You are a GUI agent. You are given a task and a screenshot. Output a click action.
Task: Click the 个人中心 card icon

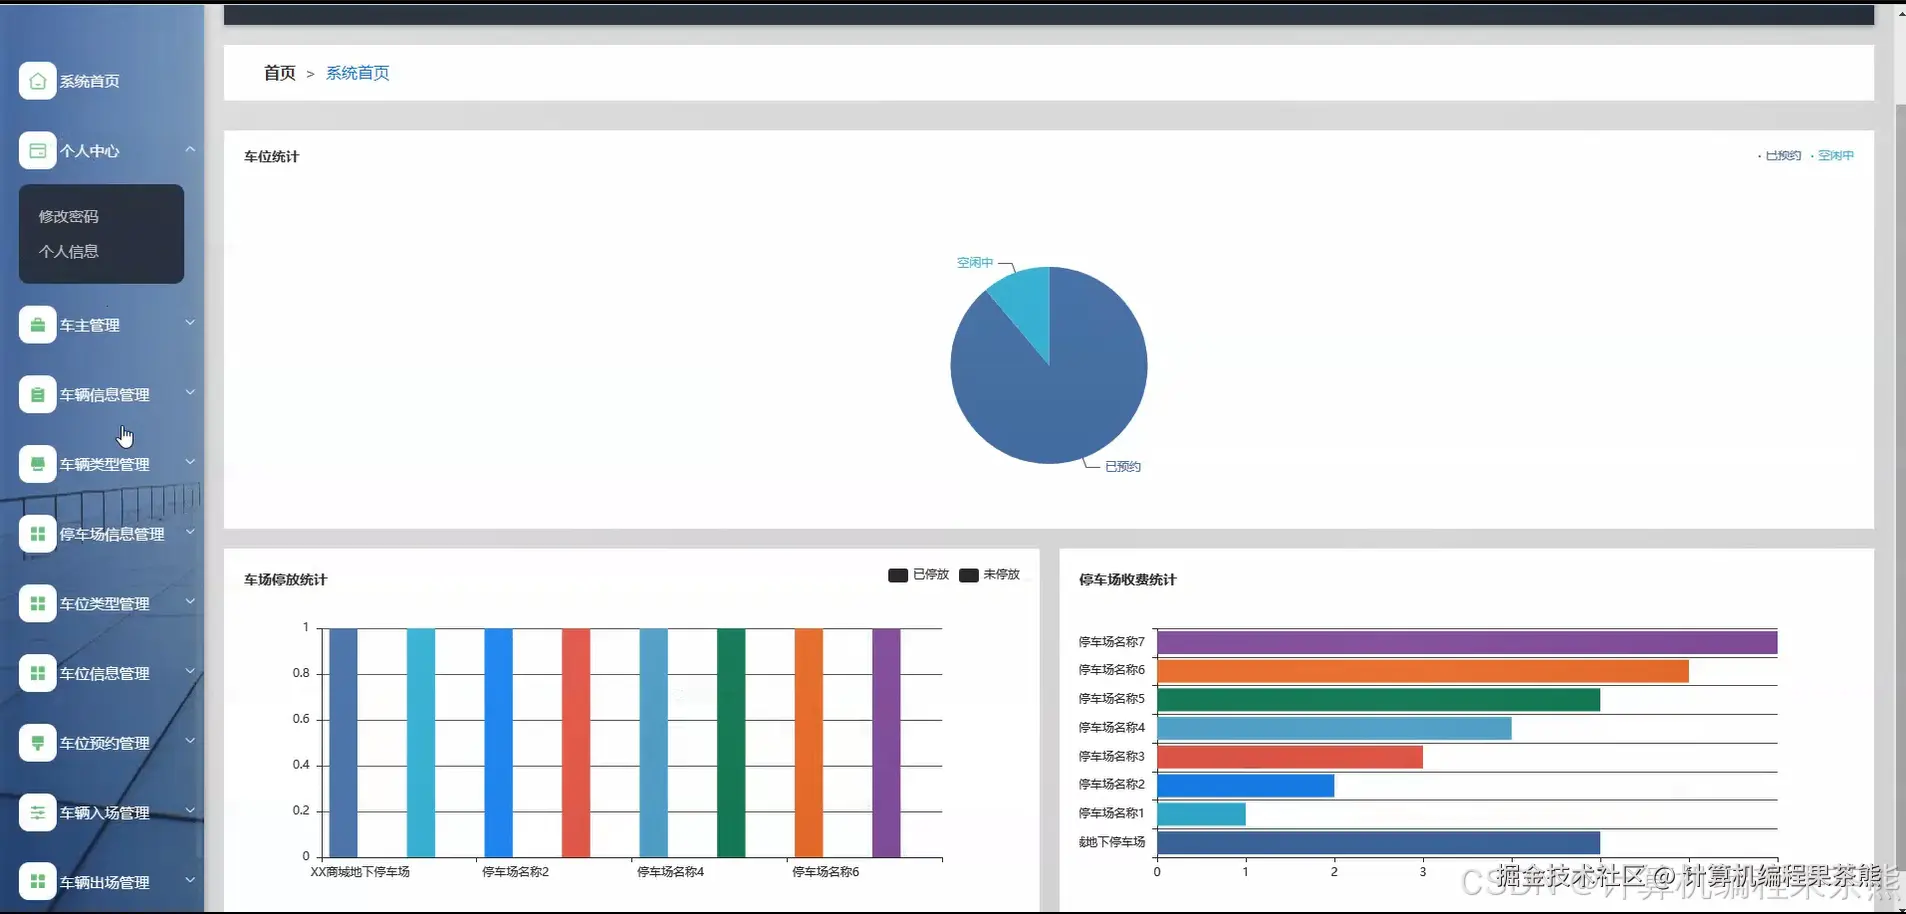pyautogui.click(x=37, y=151)
